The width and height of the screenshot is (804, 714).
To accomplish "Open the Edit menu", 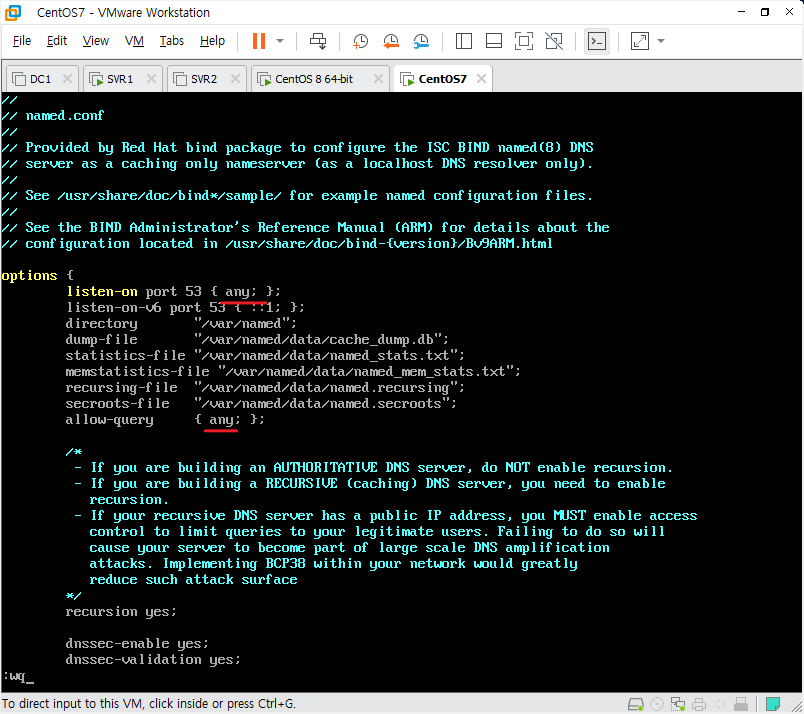I will (x=56, y=41).
